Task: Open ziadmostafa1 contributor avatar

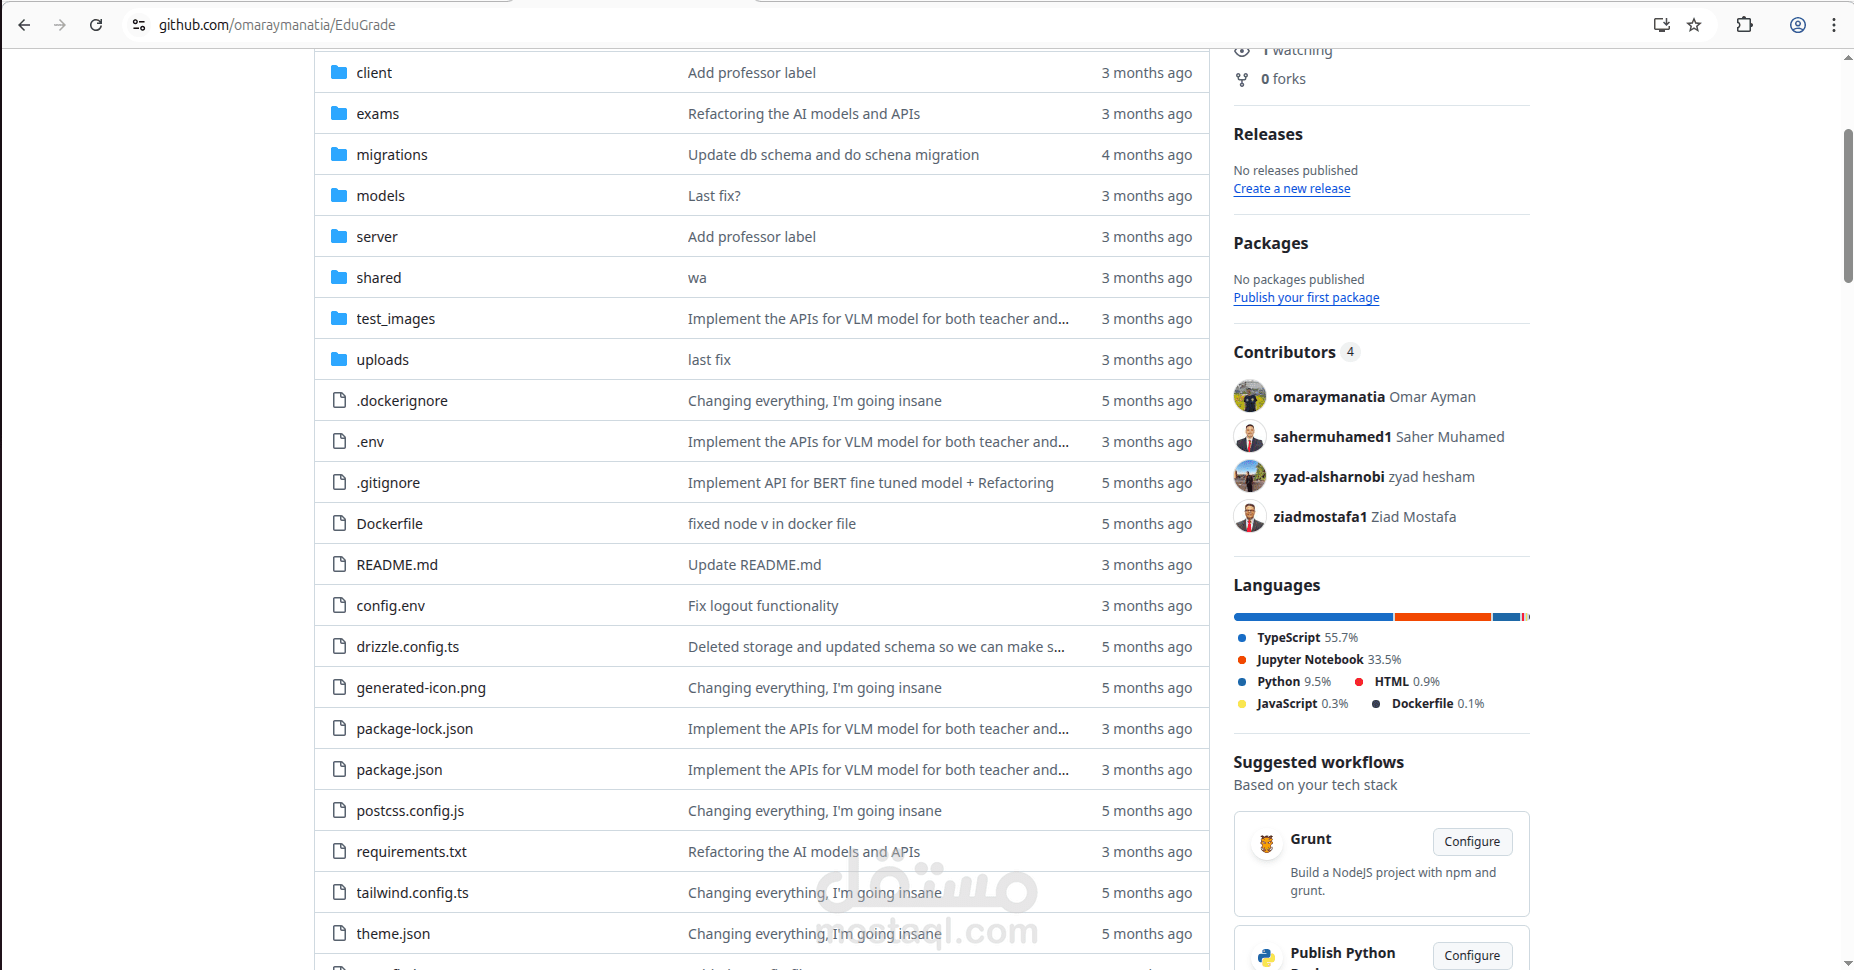Action: (x=1250, y=516)
